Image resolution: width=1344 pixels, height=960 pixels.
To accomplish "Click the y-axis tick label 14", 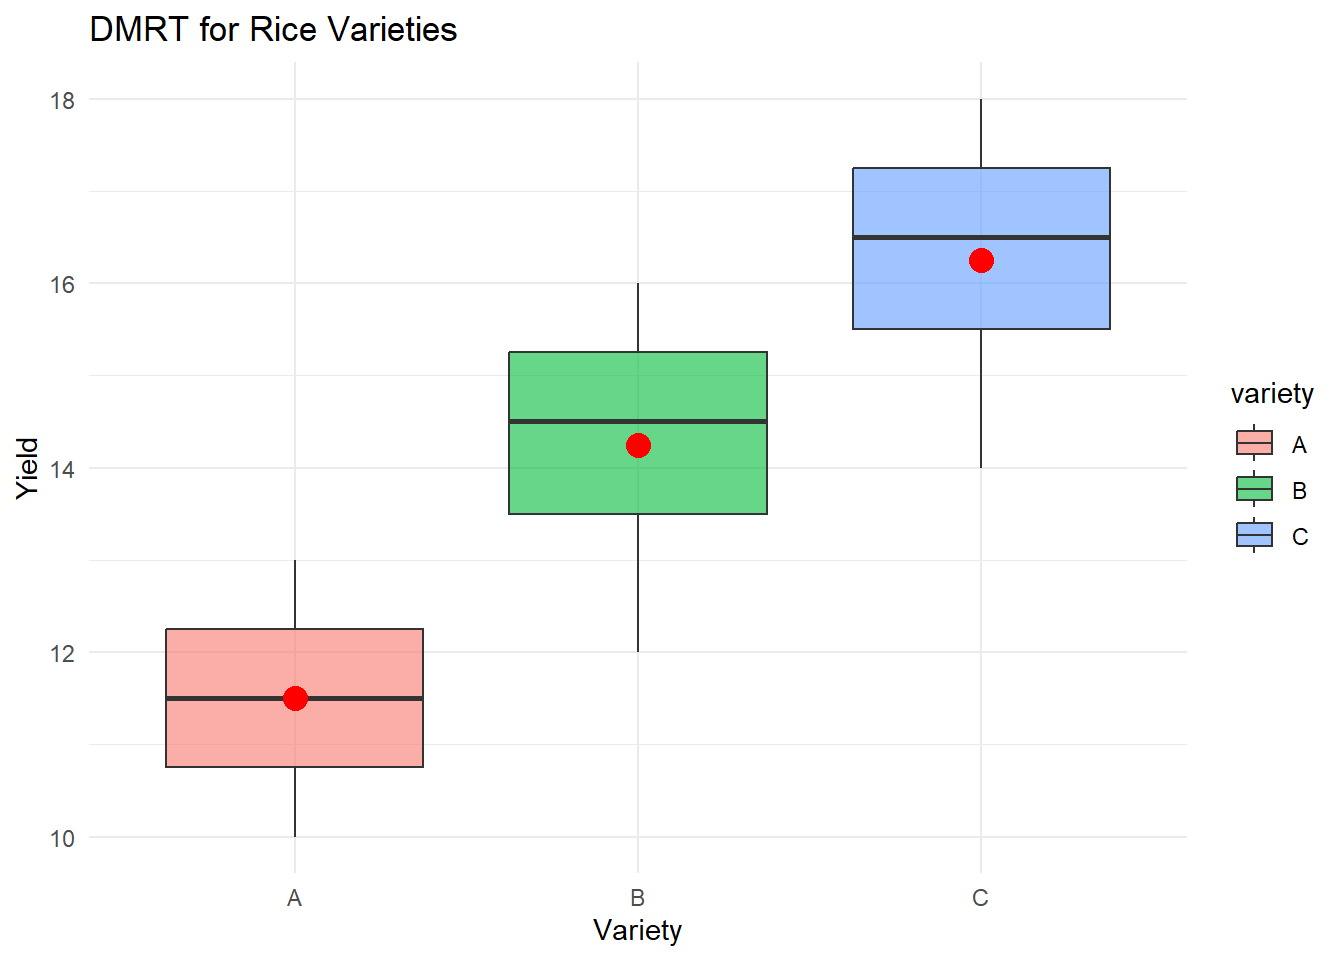I will pyautogui.click(x=62, y=469).
